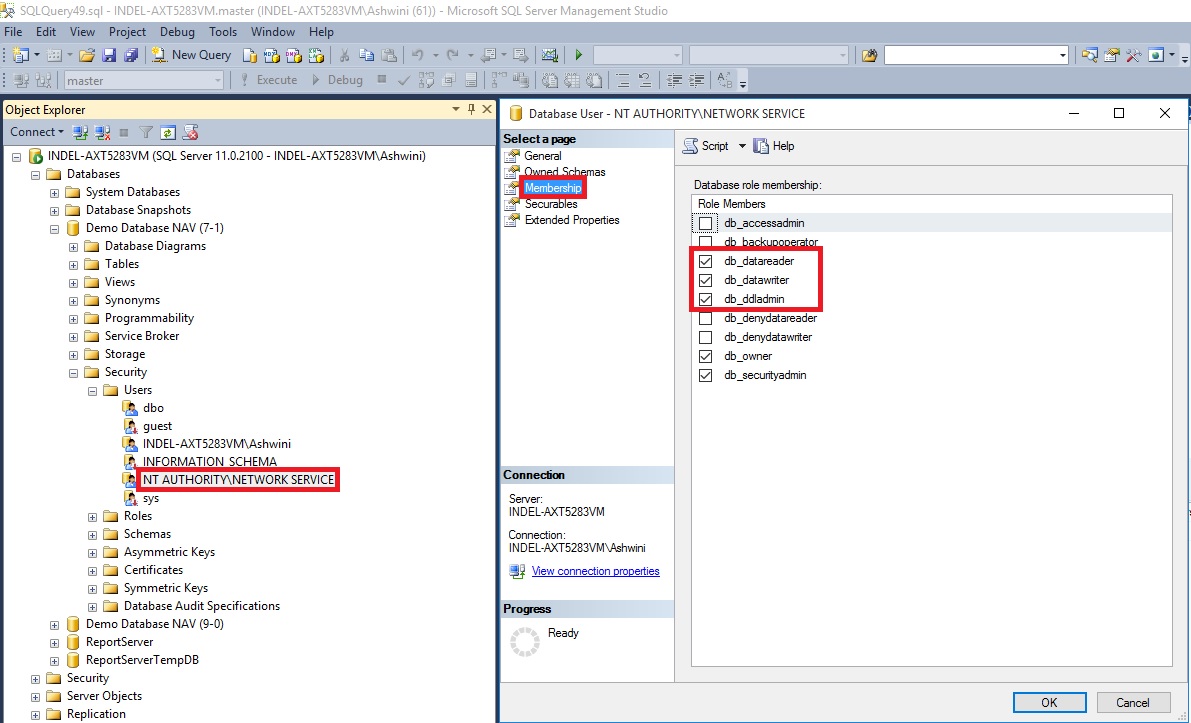Expand the Demo Database NAV (9-0) node
This screenshot has height=723, width=1191.
point(55,624)
